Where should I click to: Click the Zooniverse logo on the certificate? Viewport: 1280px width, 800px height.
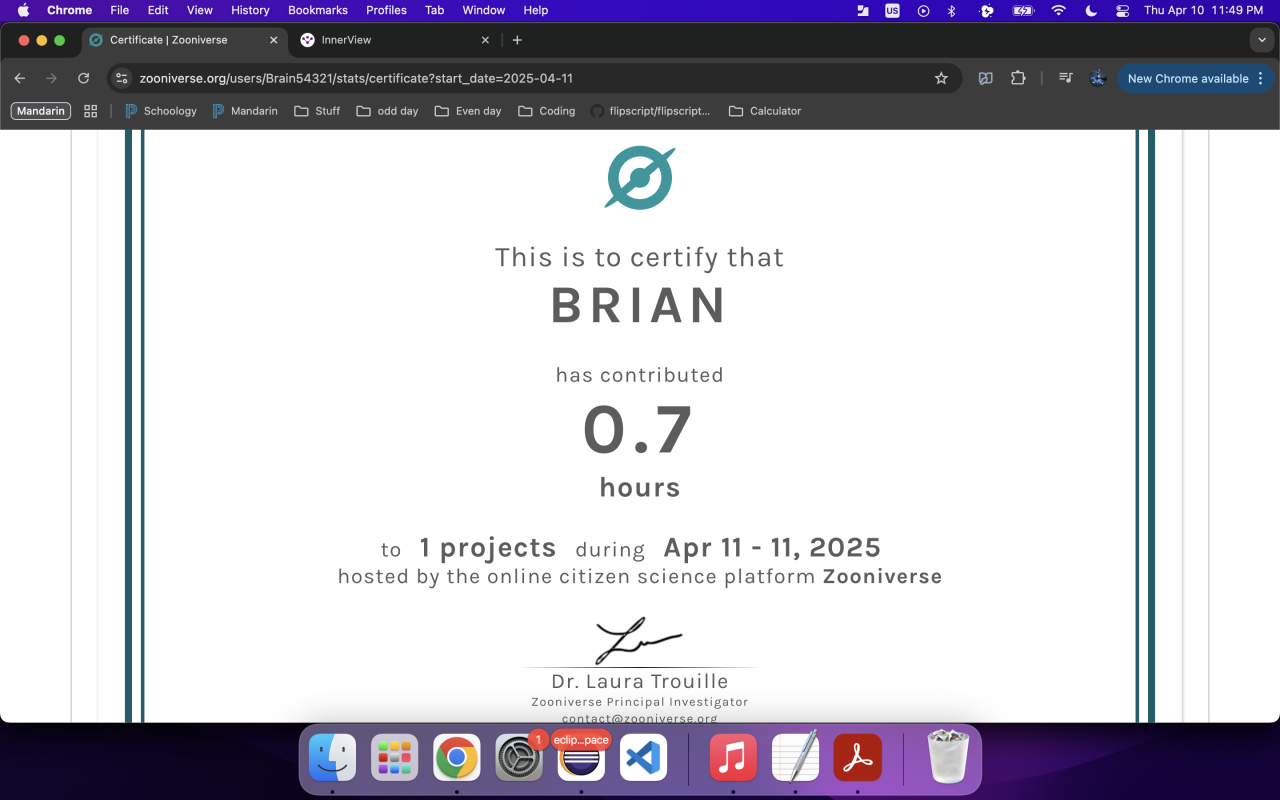pos(640,178)
